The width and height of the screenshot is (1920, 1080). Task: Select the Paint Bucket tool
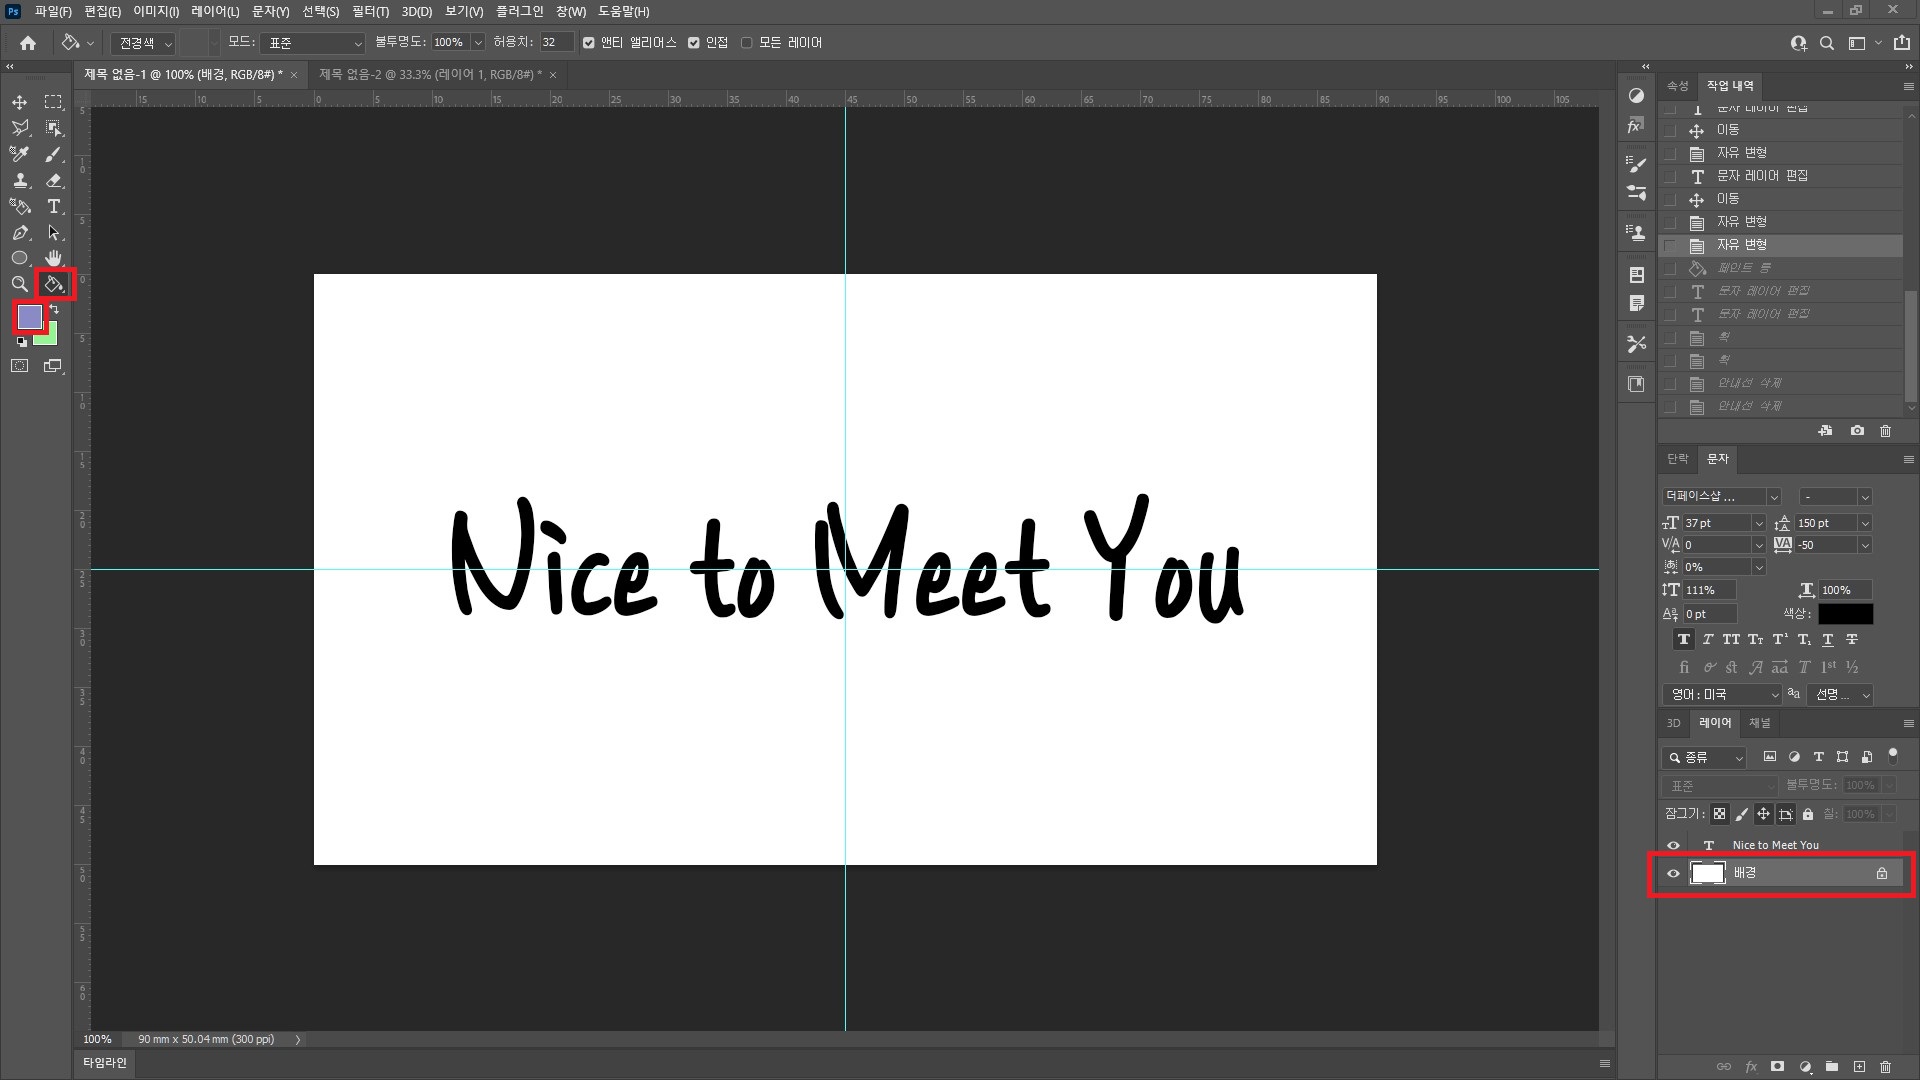pos(54,285)
